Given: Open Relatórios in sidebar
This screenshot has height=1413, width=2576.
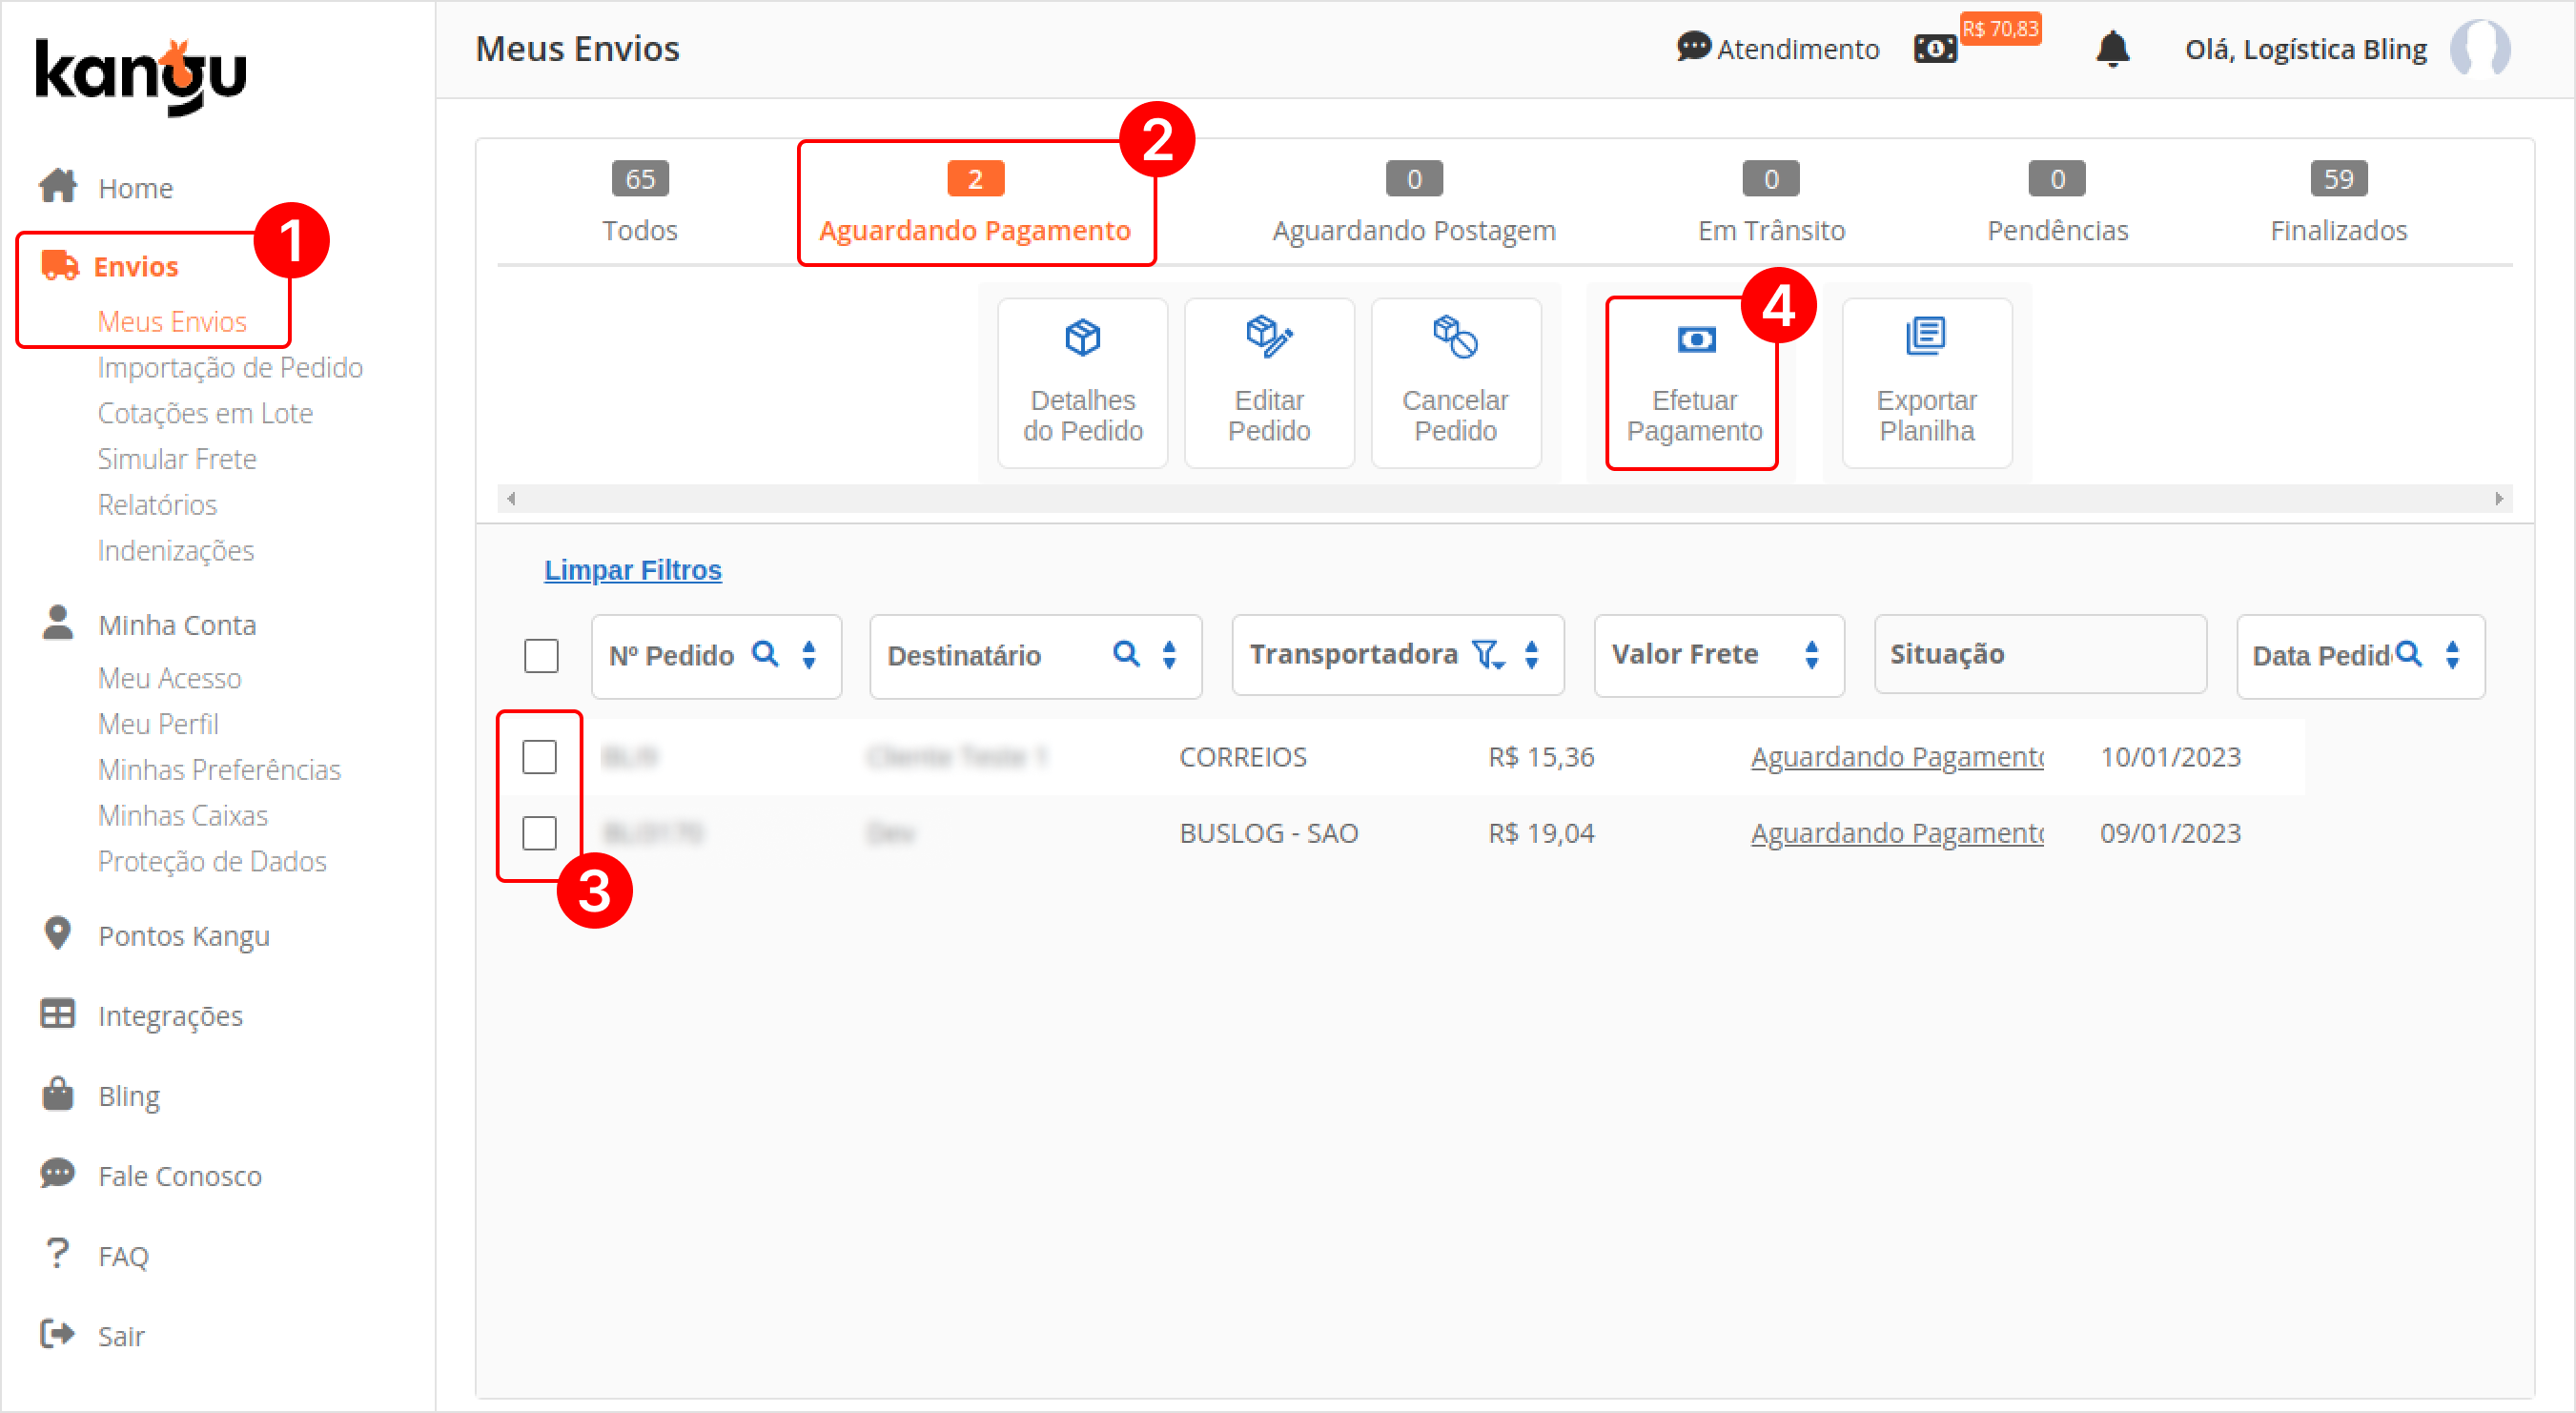Looking at the screenshot, I should (x=157, y=505).
